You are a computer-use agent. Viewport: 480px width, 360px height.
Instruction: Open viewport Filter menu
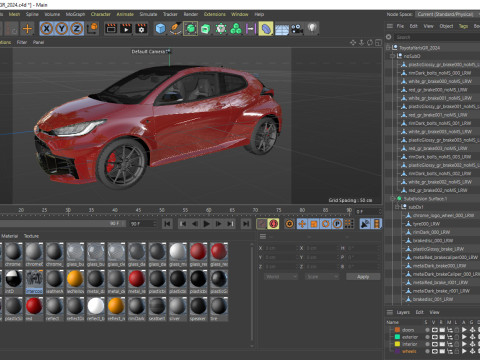pos(22,42)
